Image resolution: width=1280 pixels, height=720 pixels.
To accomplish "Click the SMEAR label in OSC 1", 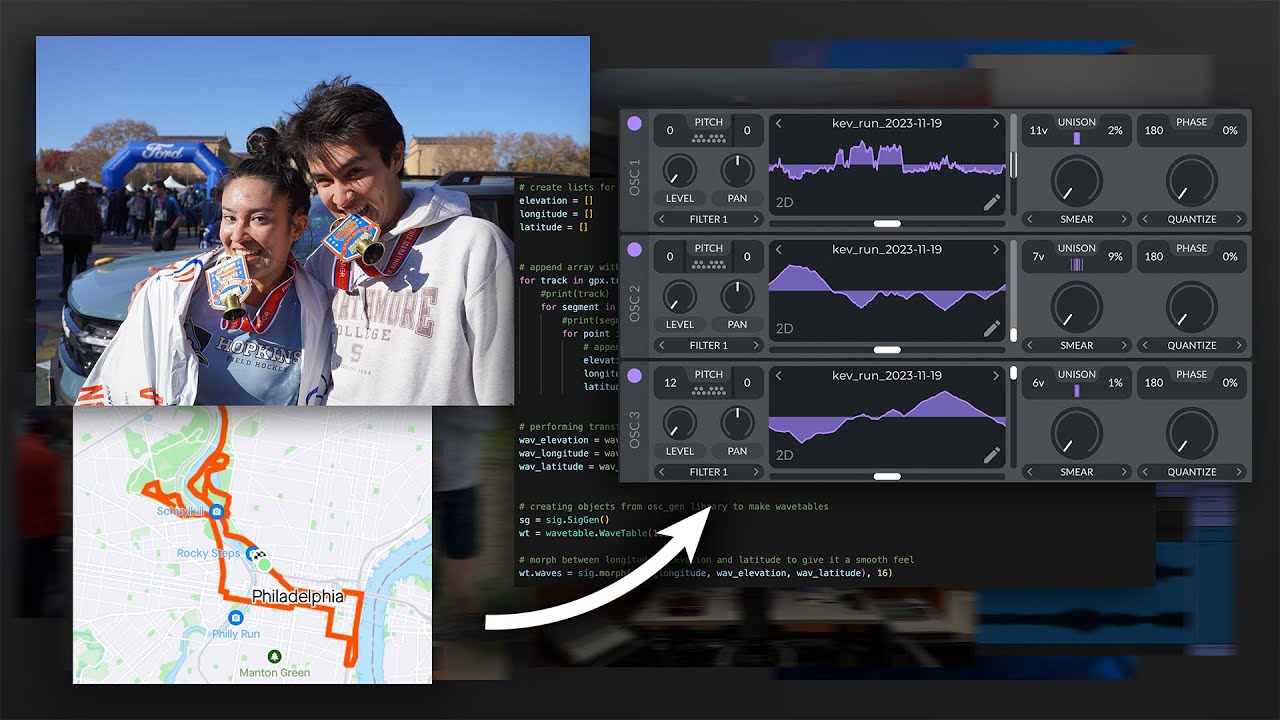I will (x=1077, y=219).
